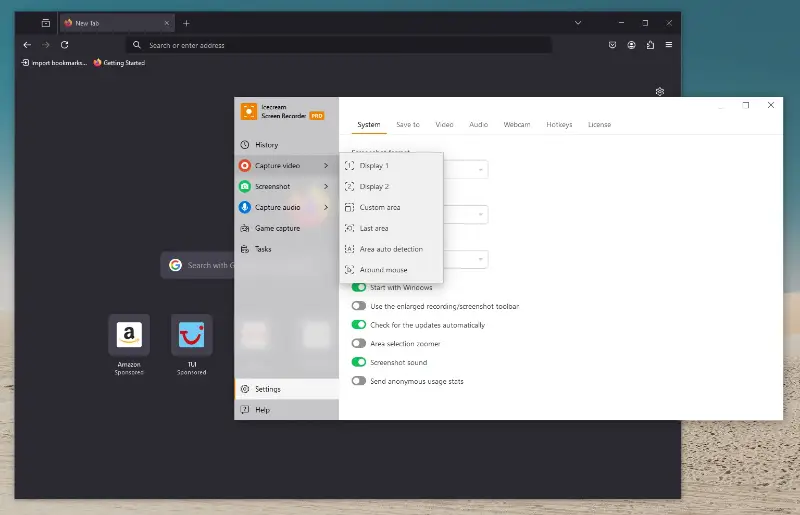Viewport: 800px width, 515px height.
Task: Click Firefox new tab personalize gear
Action: pyautogui.click(x=660, y=91)
